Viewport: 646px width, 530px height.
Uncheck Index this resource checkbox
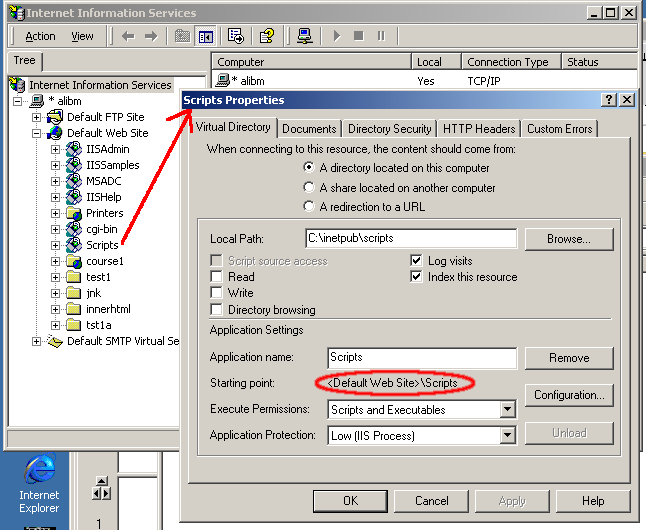pos(416,277)
